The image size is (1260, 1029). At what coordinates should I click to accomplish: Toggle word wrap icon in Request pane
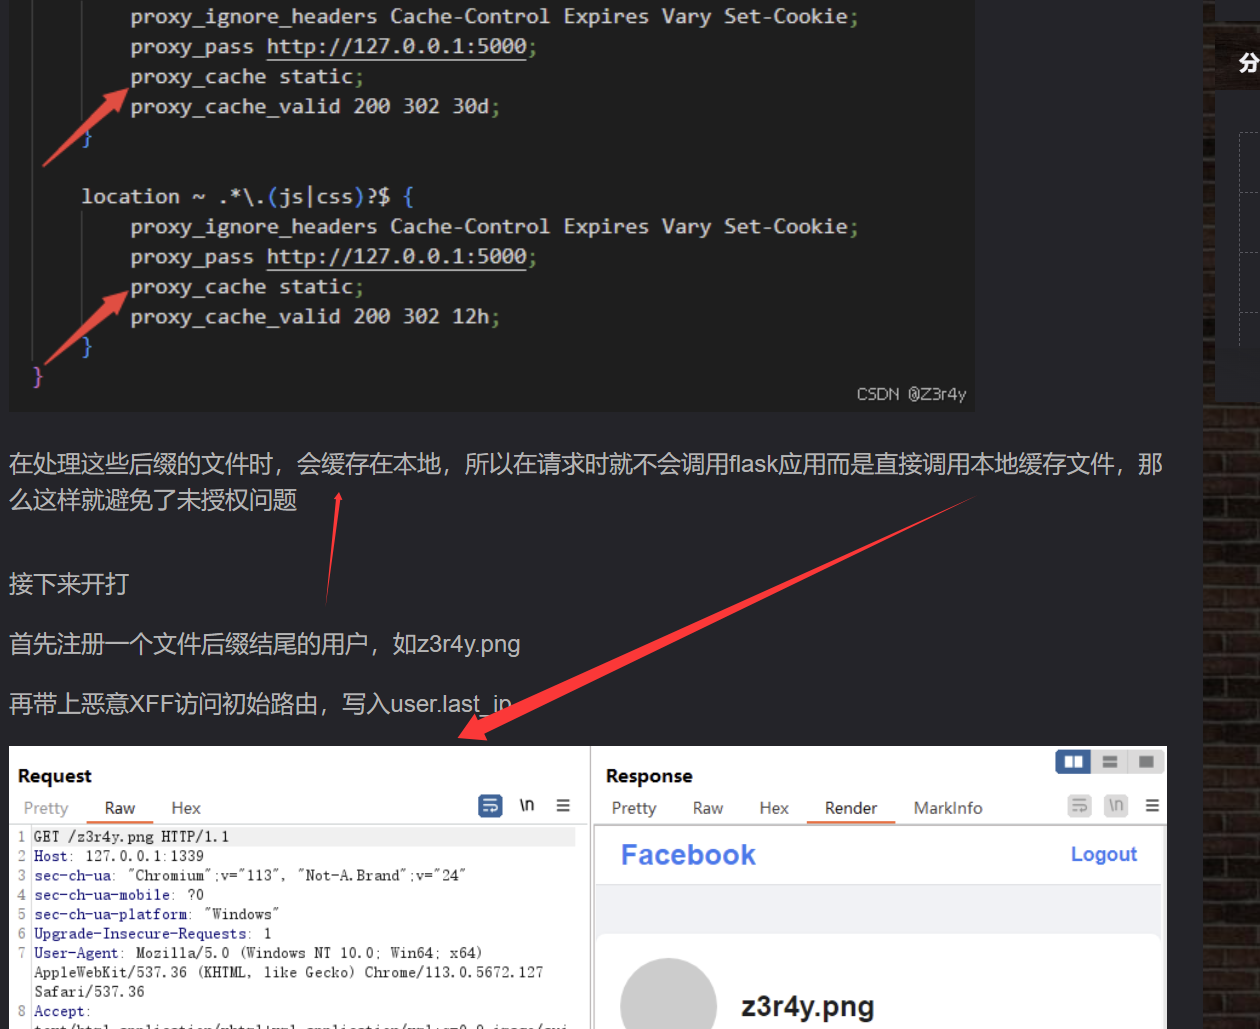(x=490, y=806)
